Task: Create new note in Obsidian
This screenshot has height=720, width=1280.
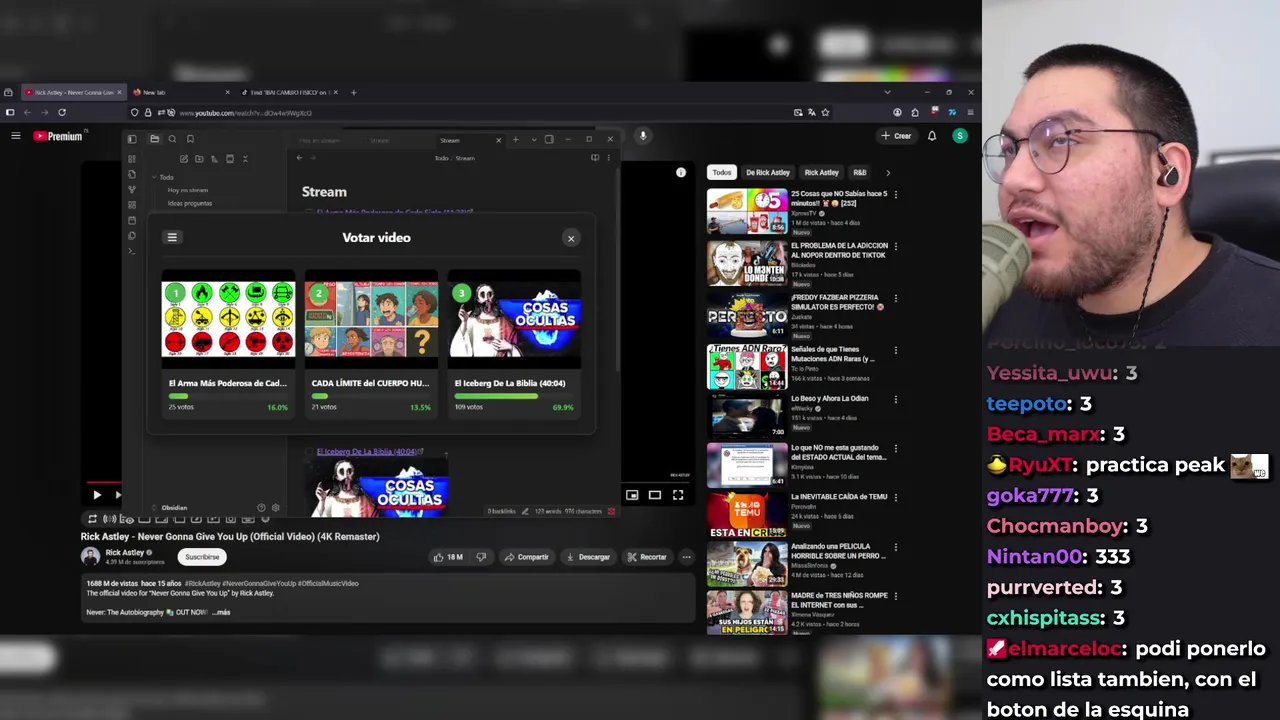Action: [x=184, y=158]
